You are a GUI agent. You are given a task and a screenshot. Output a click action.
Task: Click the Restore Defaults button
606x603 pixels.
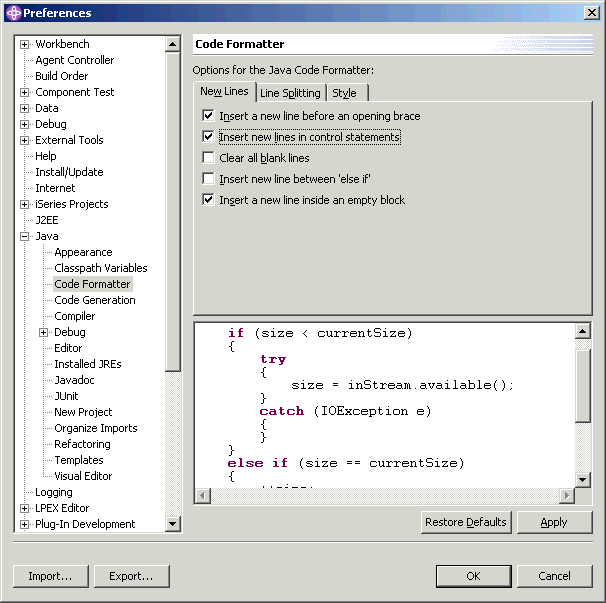pos(466,522)
